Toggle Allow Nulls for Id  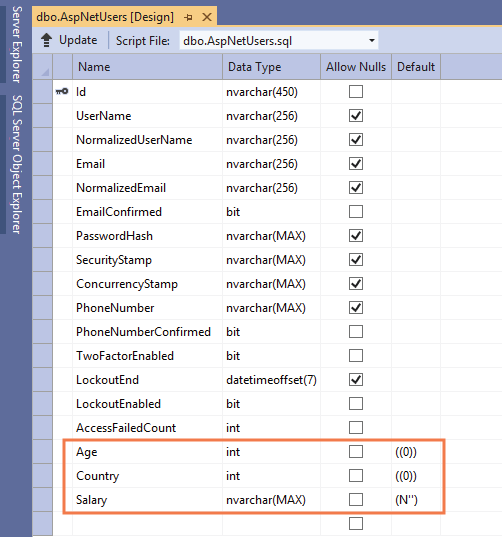tap(356, 91)
